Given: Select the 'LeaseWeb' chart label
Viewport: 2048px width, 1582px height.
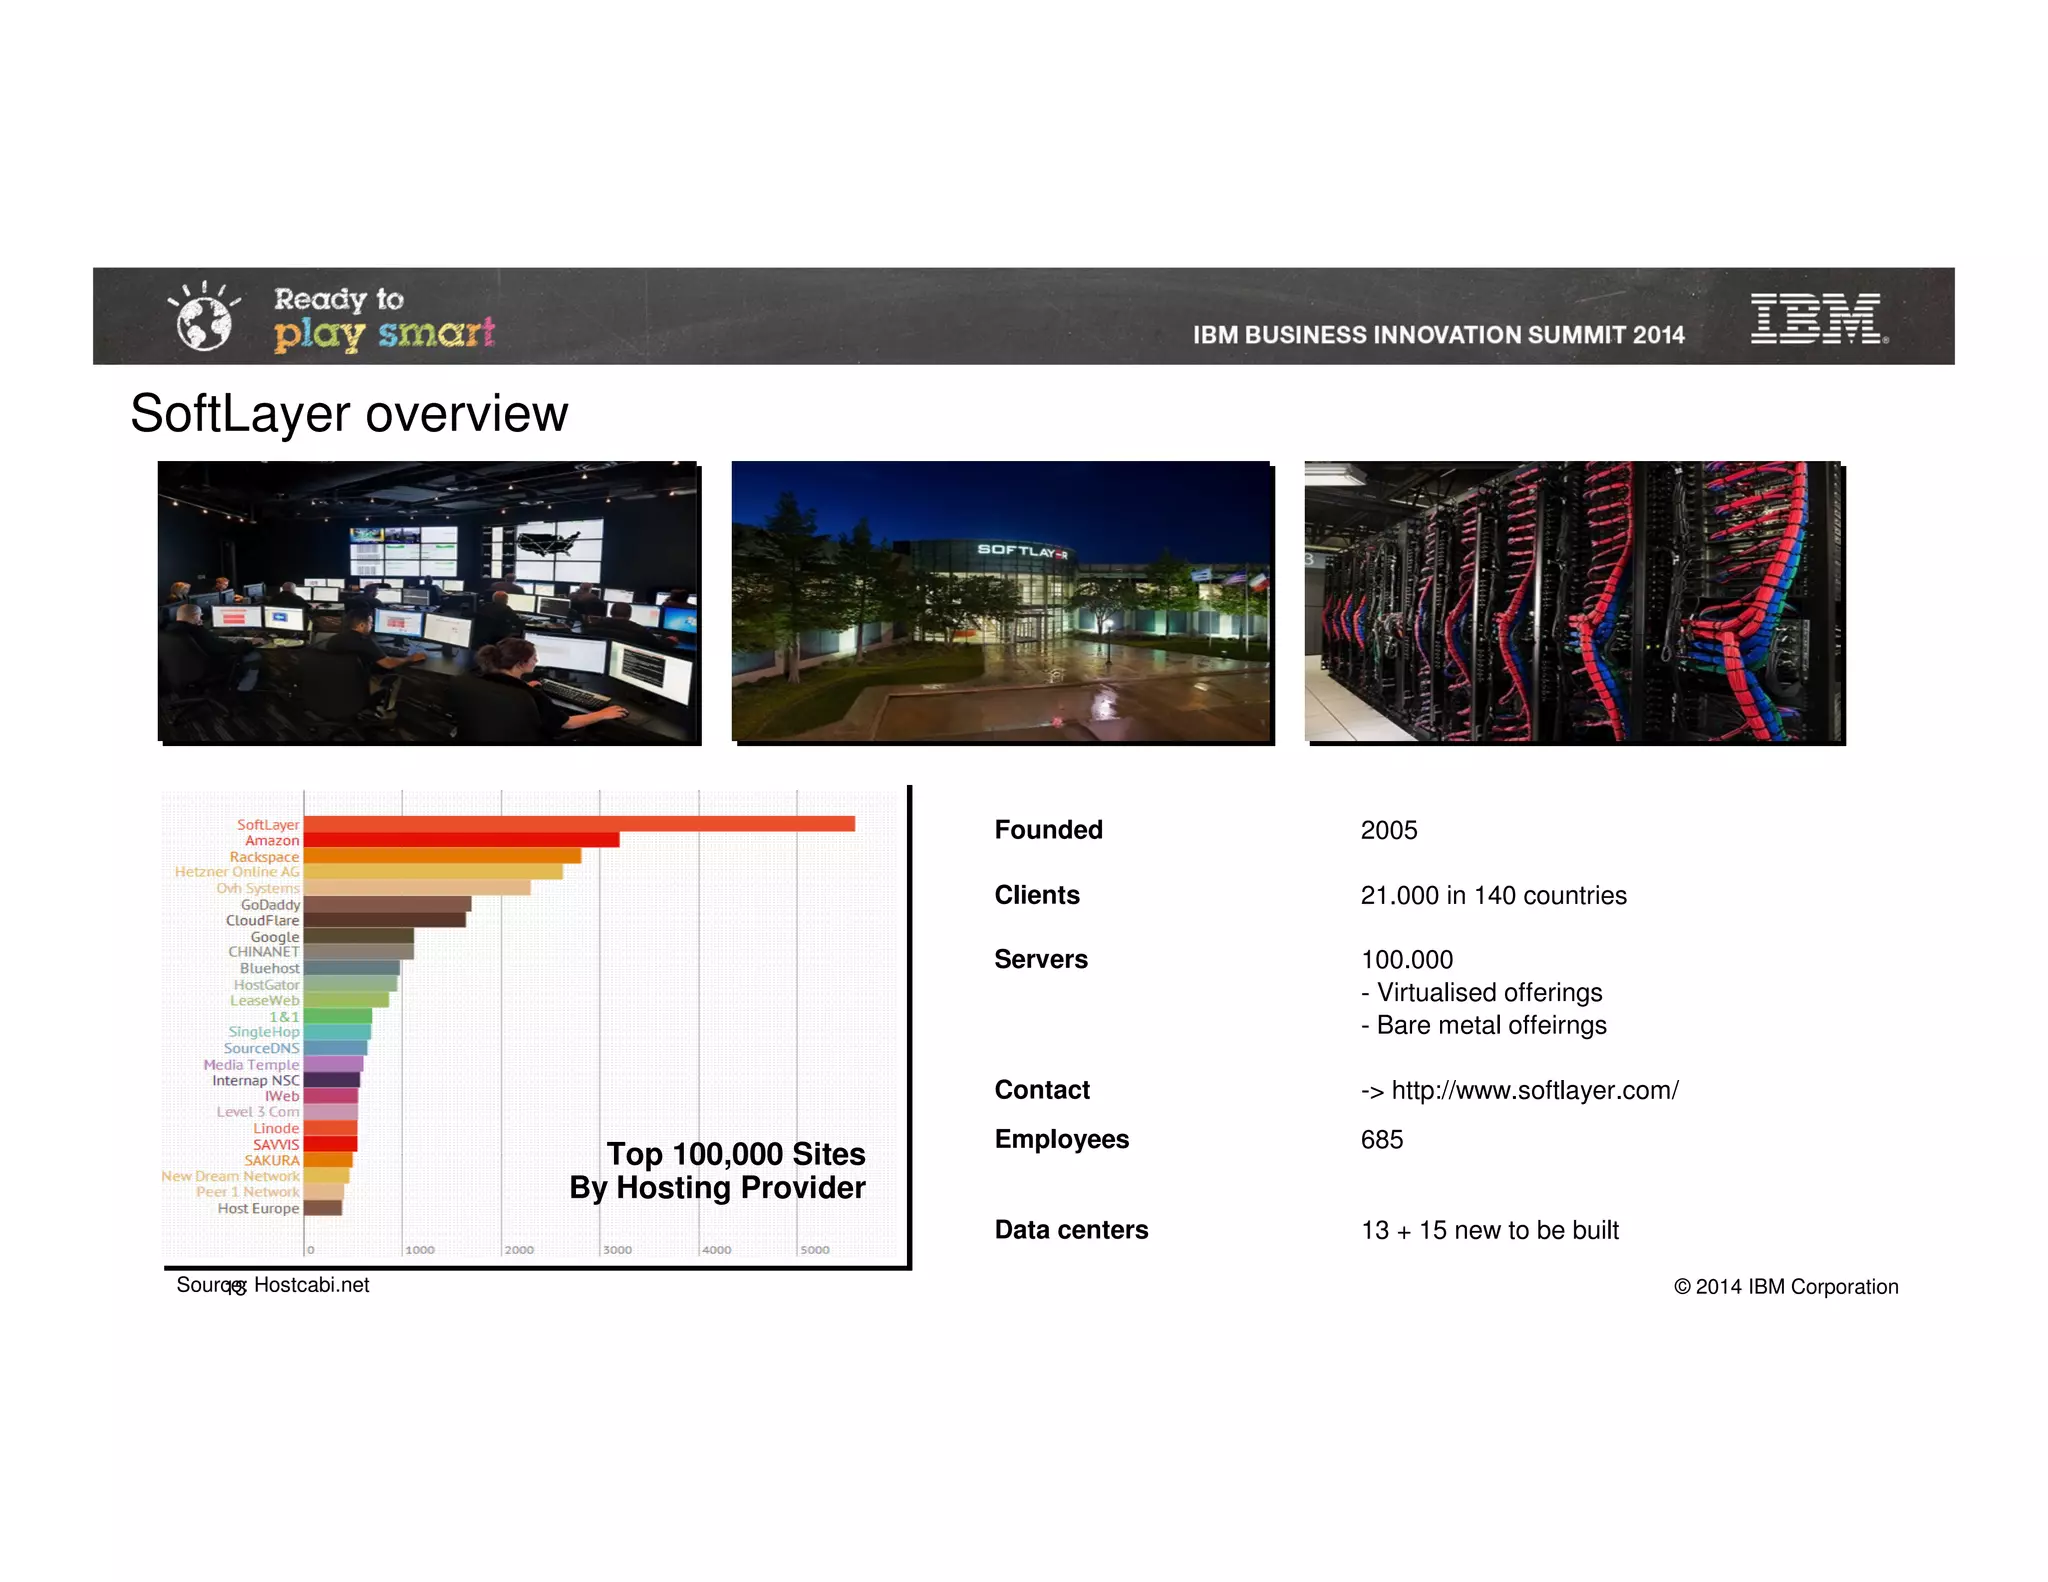Looking at the screenshot, I should 265,1000.
